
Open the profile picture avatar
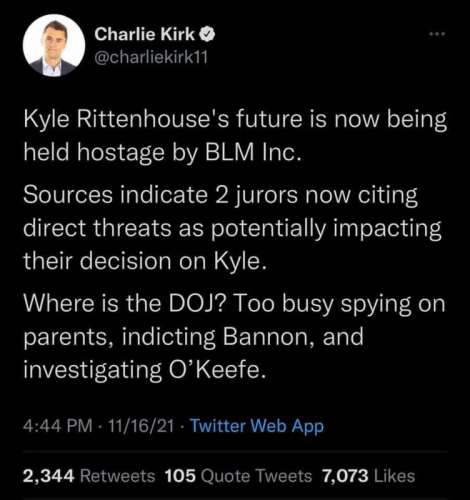pyautogui.click(x=54, y=46)
